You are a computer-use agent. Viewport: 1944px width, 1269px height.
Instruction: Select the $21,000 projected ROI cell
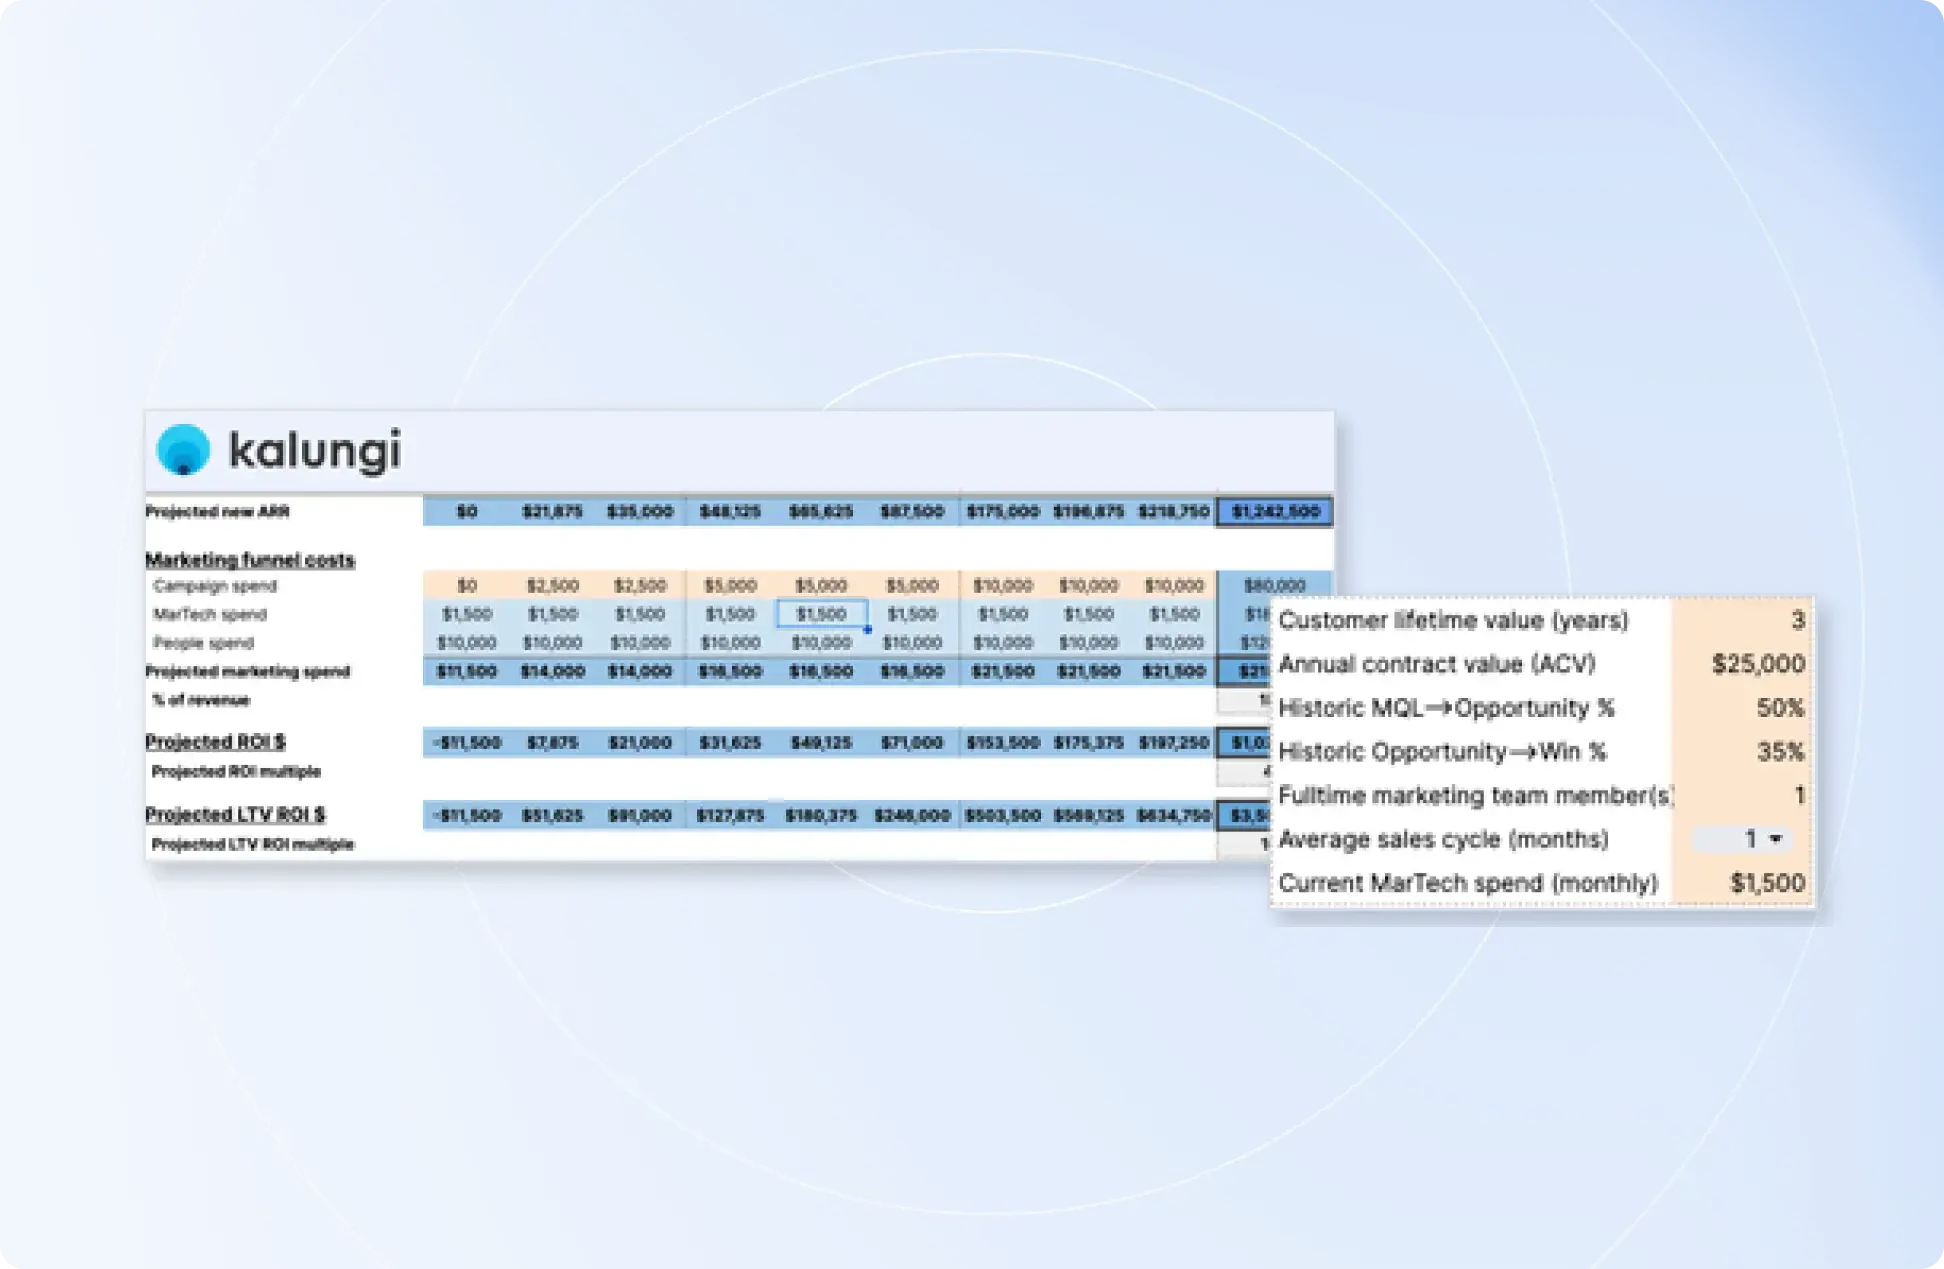pos(640,742)
